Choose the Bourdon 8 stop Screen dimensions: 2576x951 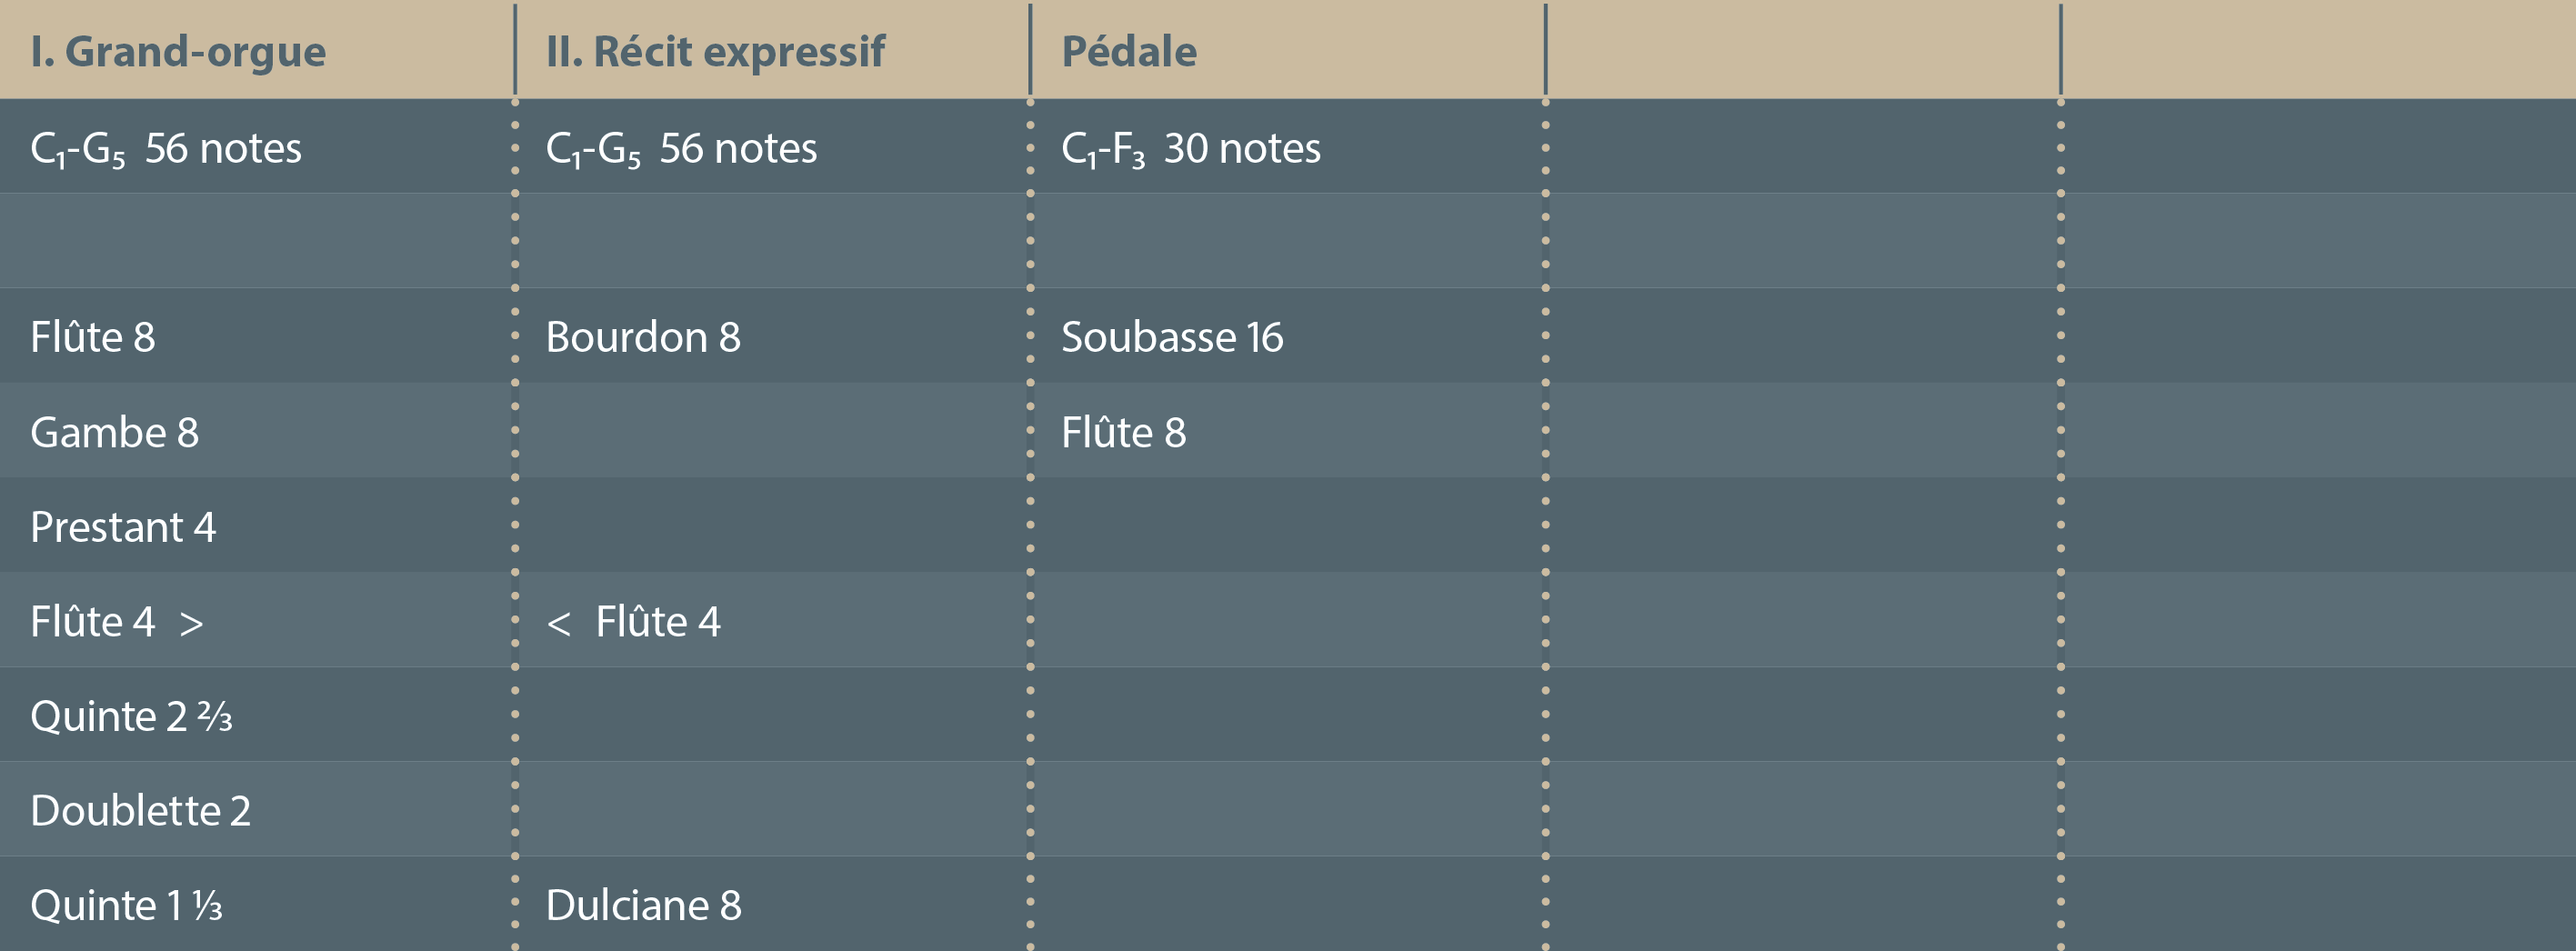[x=643, y=337]
